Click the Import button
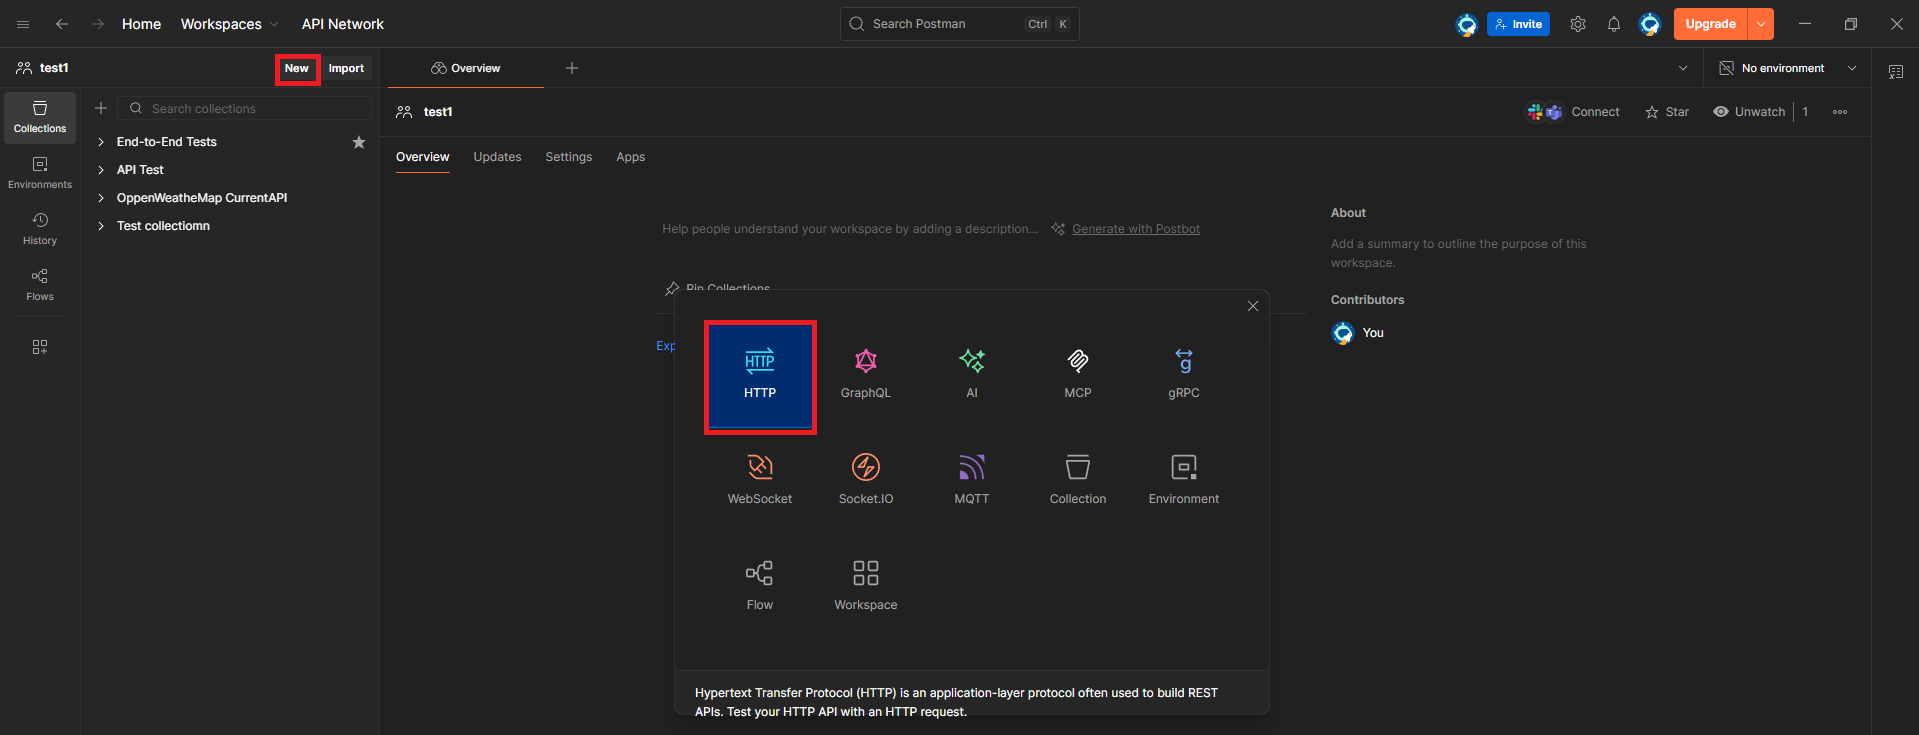This screenshot has height=735, width=1919. point(346,68)
